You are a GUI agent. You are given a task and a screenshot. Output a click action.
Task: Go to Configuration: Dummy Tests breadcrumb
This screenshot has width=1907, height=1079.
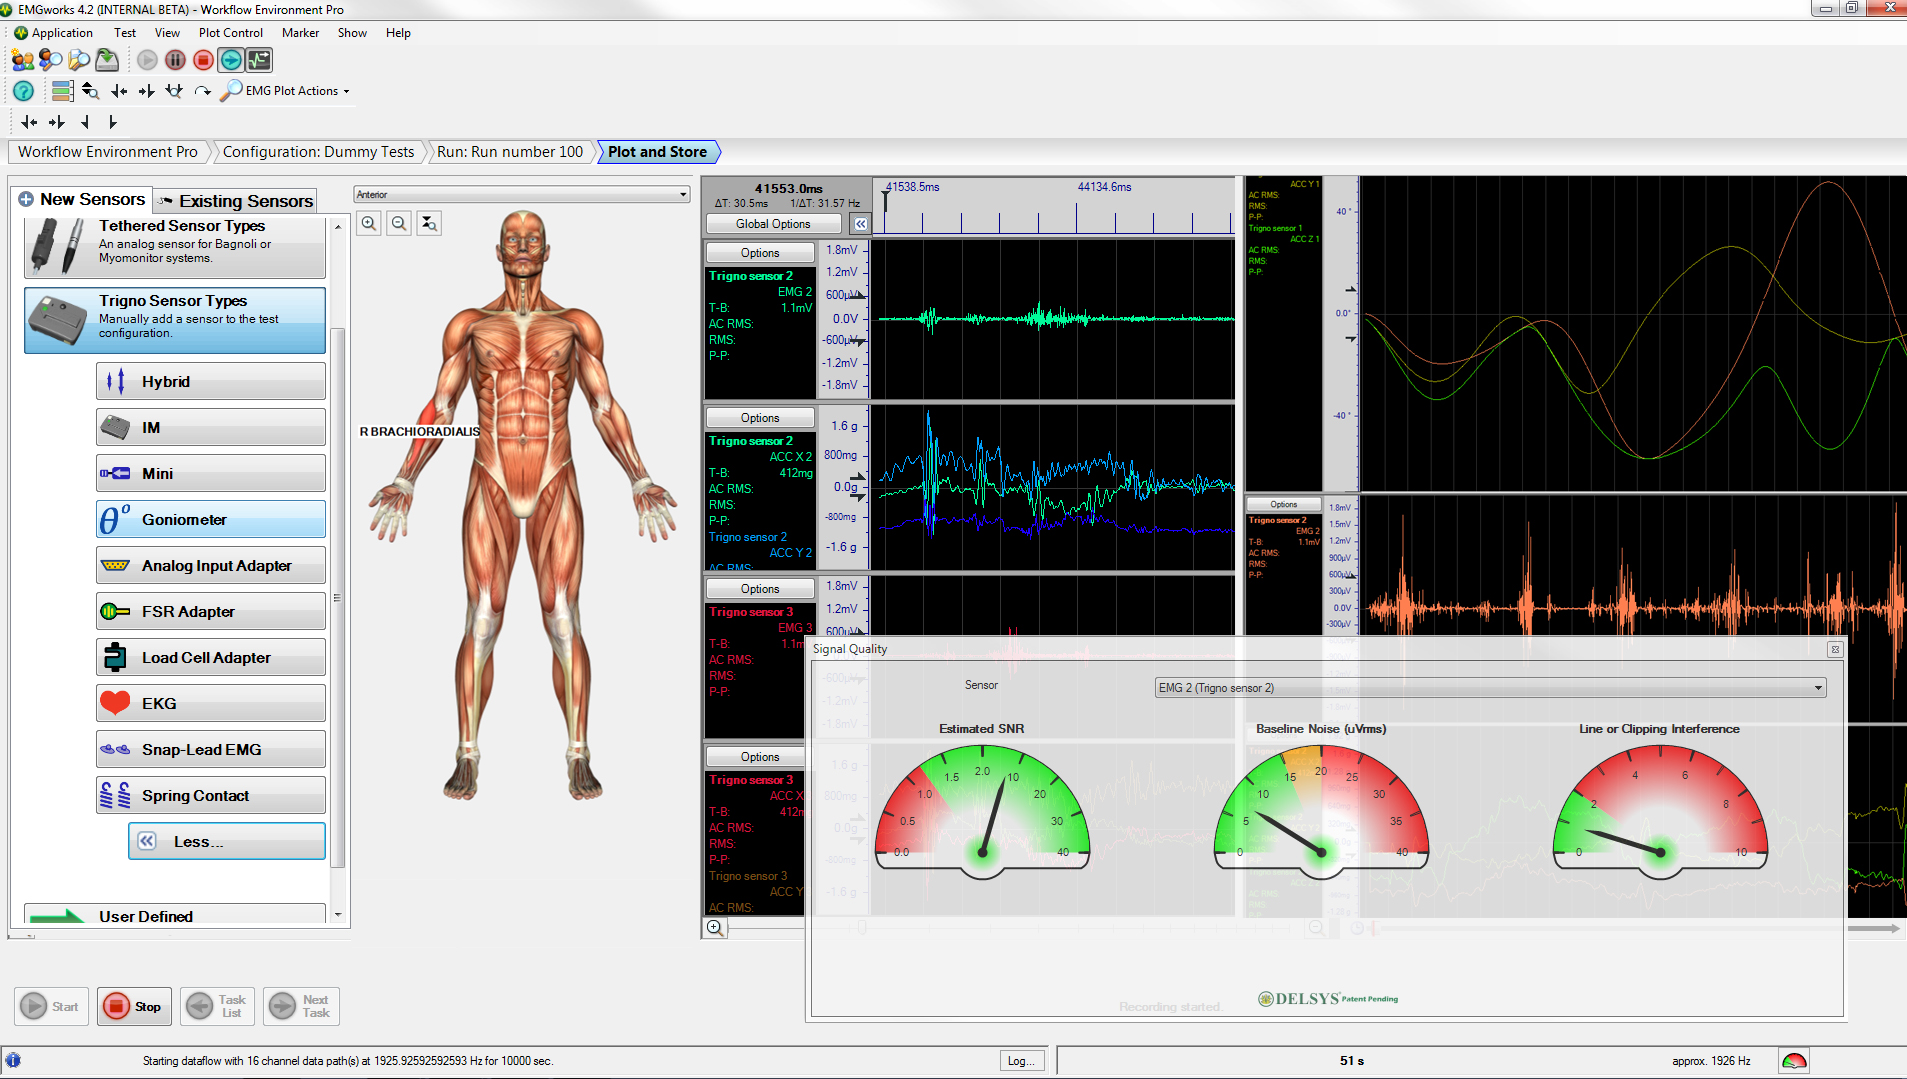pos(318,152)
